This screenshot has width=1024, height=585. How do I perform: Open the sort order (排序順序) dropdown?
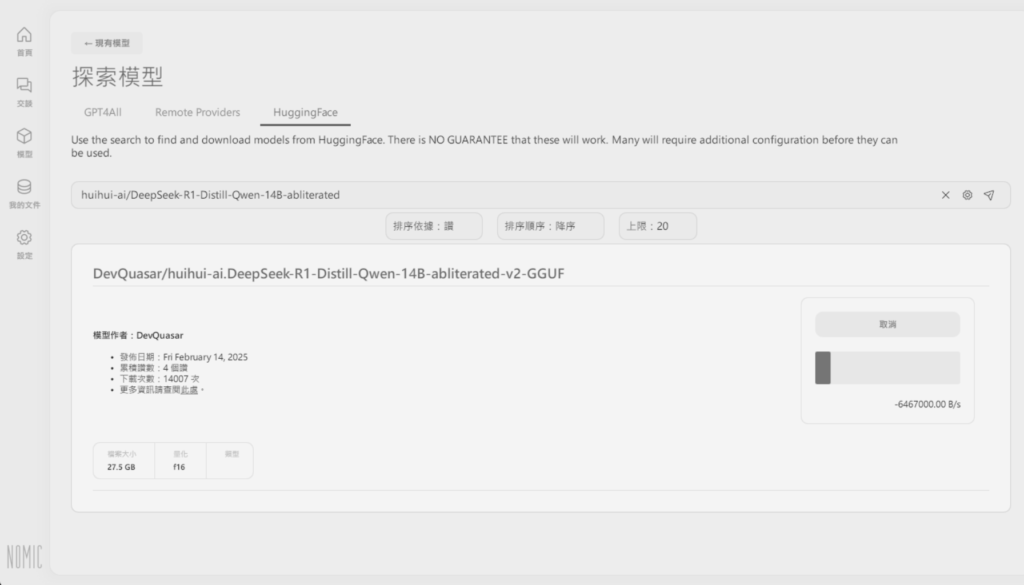tap(551, 226)
